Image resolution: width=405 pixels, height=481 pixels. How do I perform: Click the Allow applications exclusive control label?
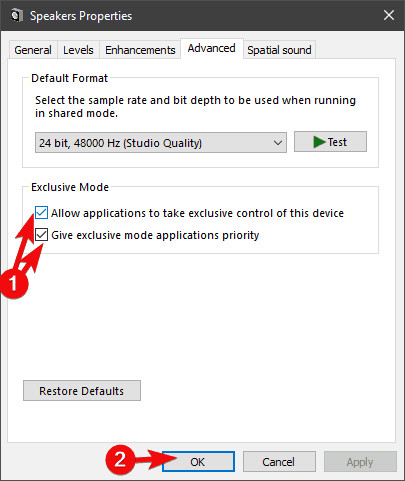click(x=197, y=213)
